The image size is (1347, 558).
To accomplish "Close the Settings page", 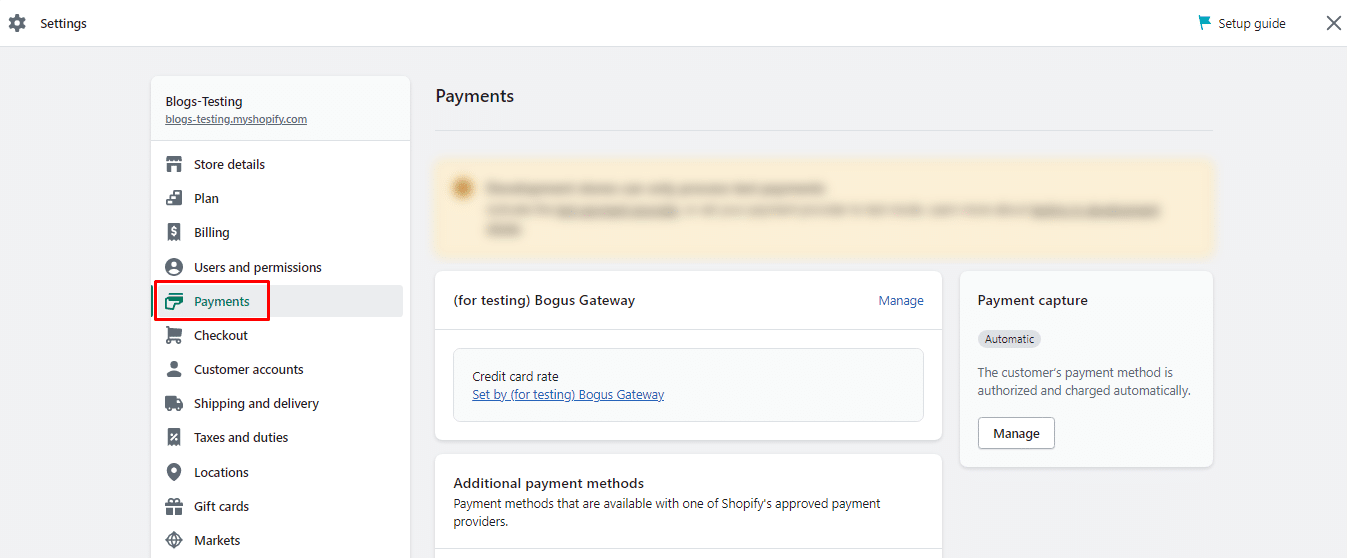I will pyautogui.click(x=1333, y=23).
